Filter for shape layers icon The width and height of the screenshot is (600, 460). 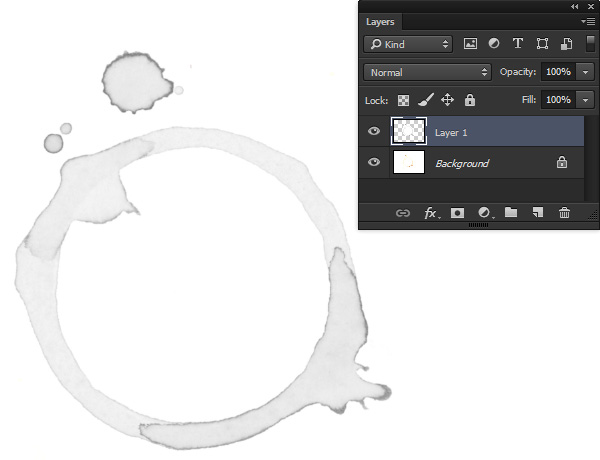tap(542, 44)
